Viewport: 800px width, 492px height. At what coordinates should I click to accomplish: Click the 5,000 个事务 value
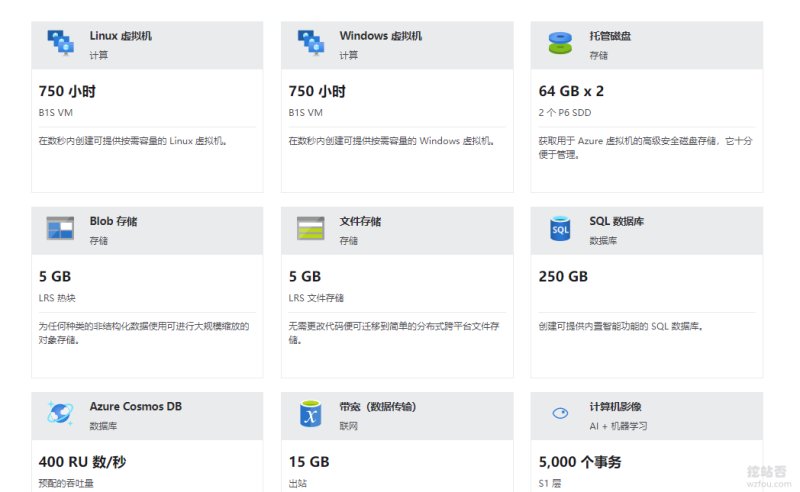[x=580, y=462]
